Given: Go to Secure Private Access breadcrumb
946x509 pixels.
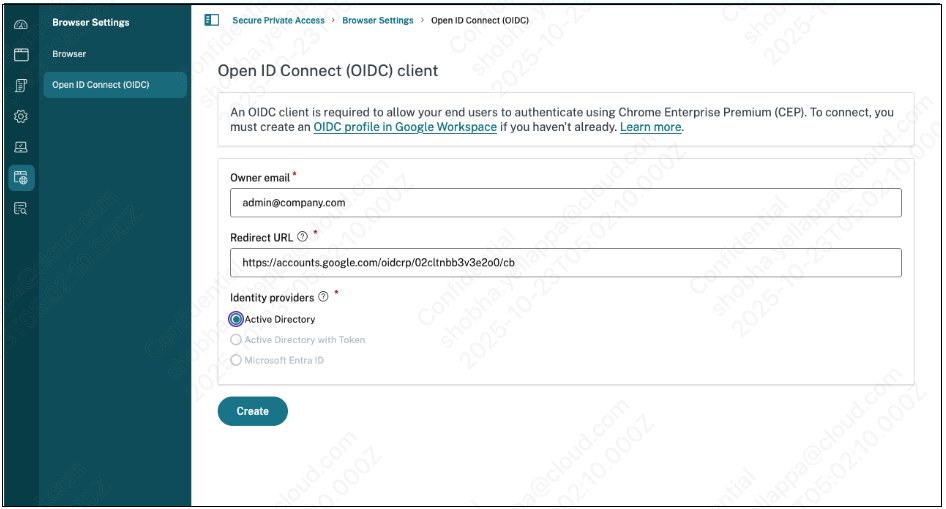Looking at the screenshot, I should (x=278, y=21).
